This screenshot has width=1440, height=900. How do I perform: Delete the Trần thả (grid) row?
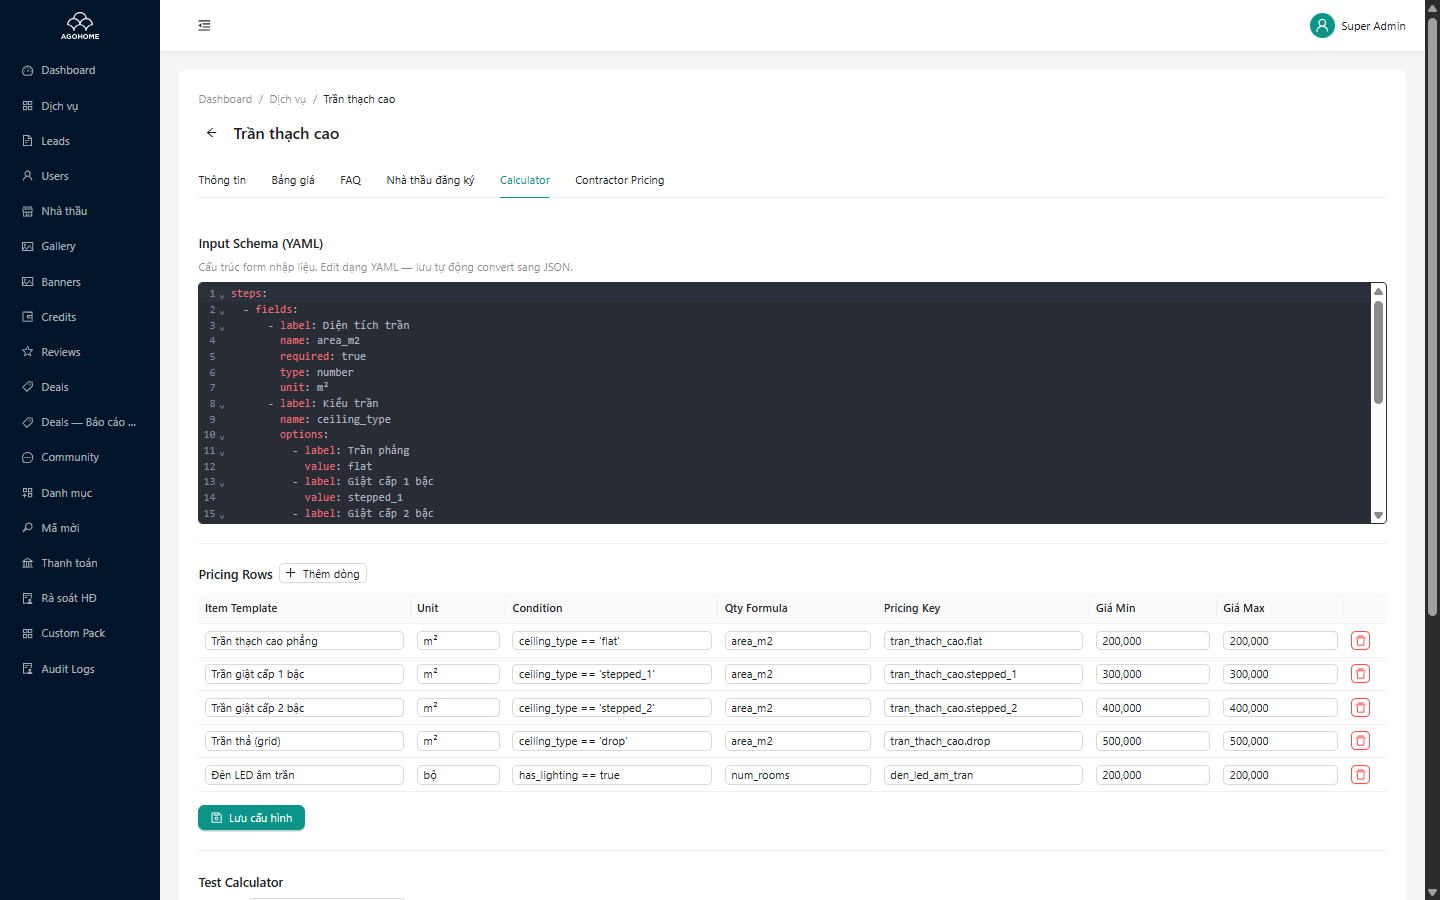coord(1360,741)
